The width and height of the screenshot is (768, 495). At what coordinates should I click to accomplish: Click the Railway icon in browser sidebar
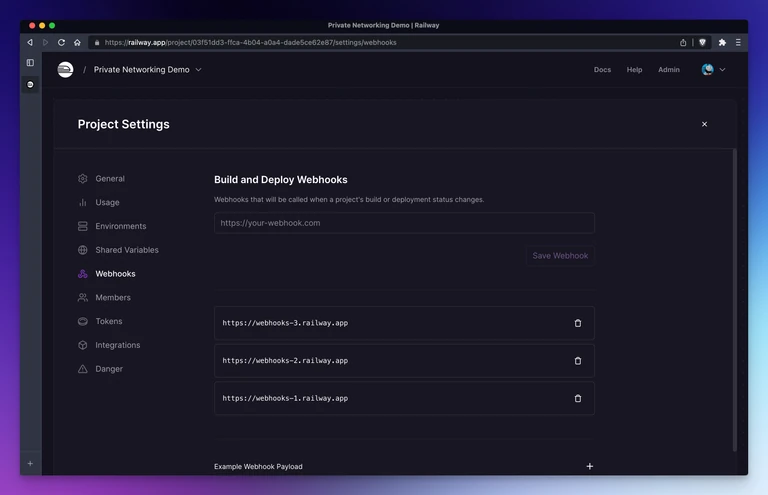coord(30,85)
